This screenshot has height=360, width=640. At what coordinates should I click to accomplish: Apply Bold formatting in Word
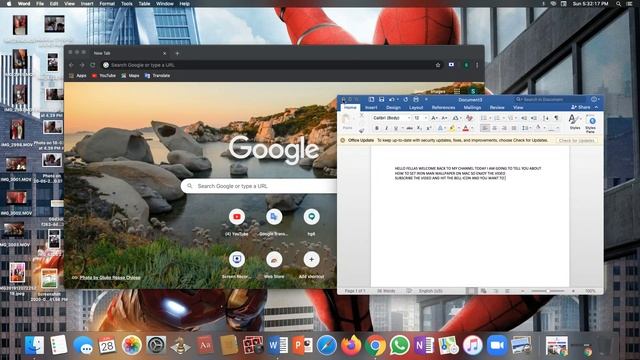click(x=377, y=128)
